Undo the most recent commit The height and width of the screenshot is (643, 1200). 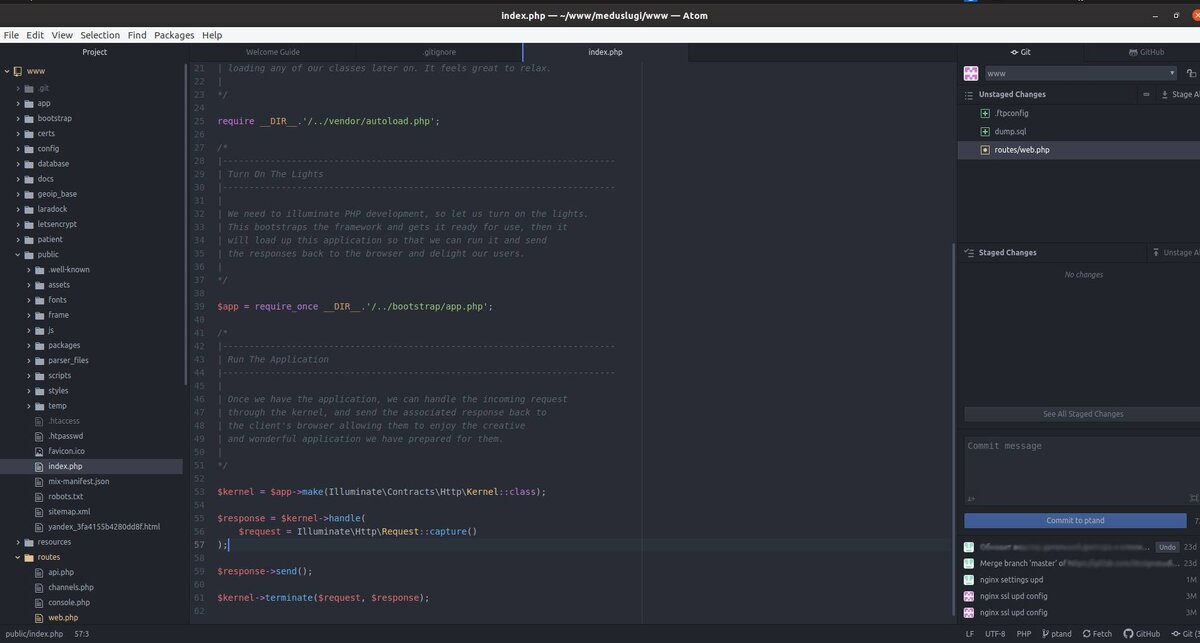1166,547
